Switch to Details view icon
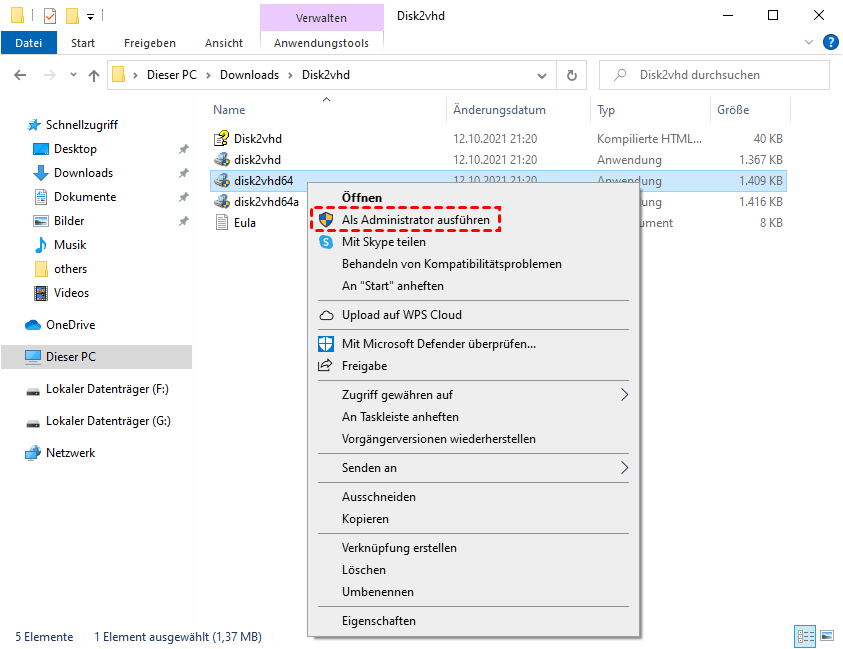 click(805, 637)
